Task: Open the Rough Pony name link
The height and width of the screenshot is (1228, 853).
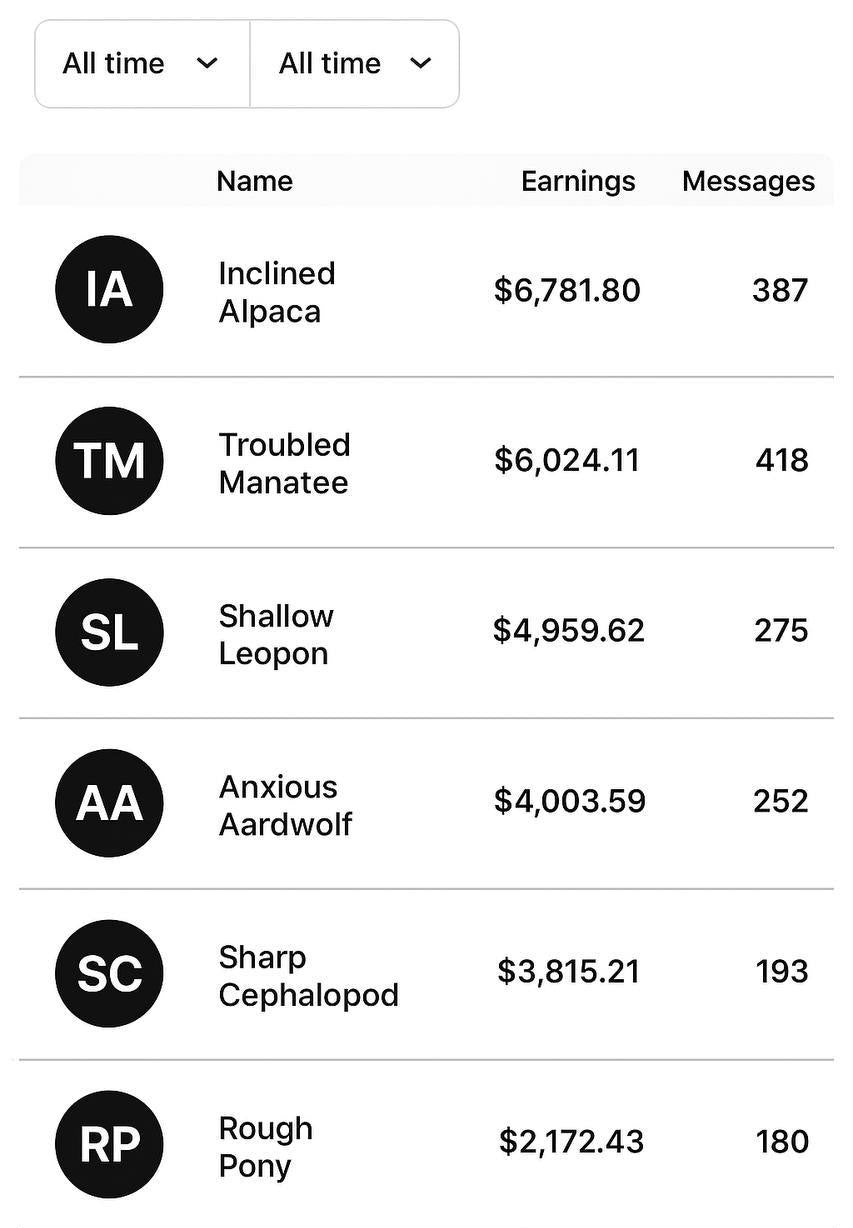Action: [x=265, y=1147]
